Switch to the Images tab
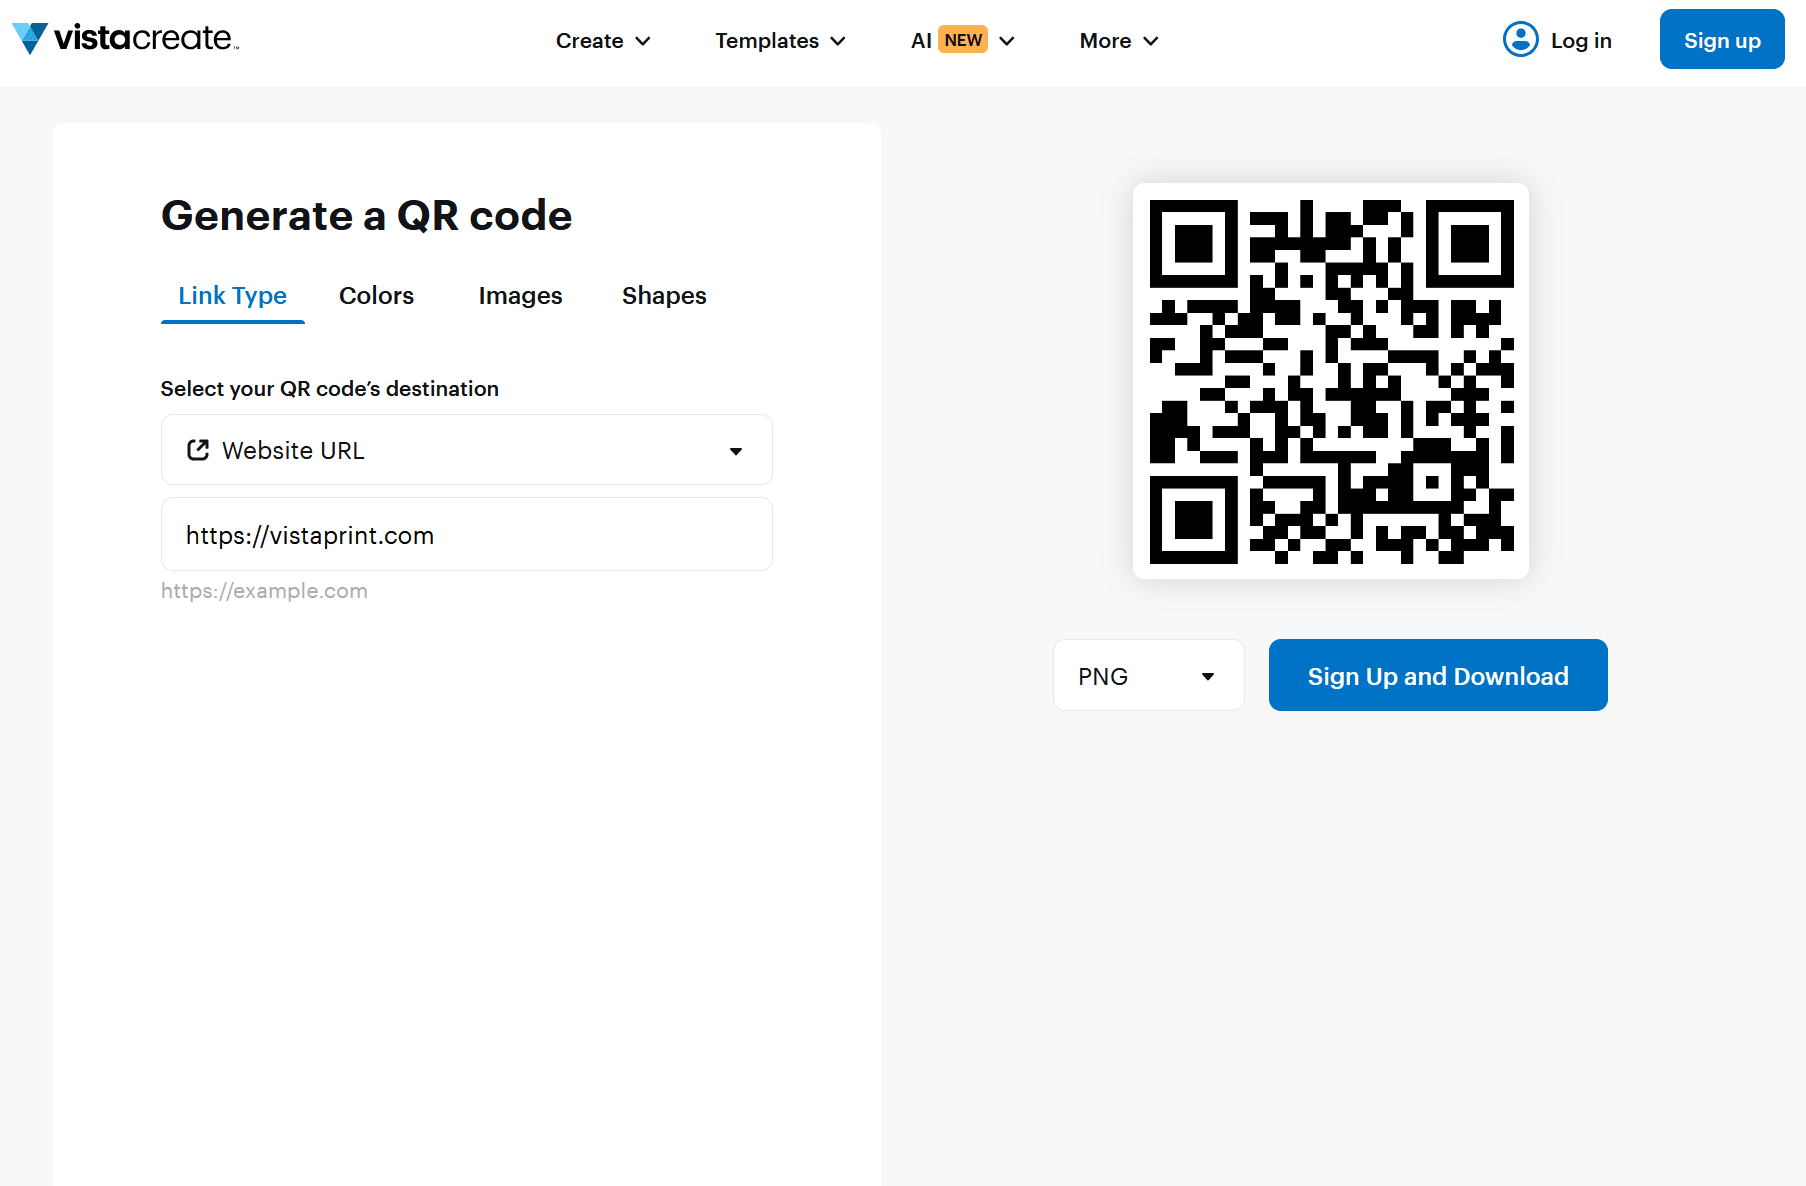 coord(520,295)
